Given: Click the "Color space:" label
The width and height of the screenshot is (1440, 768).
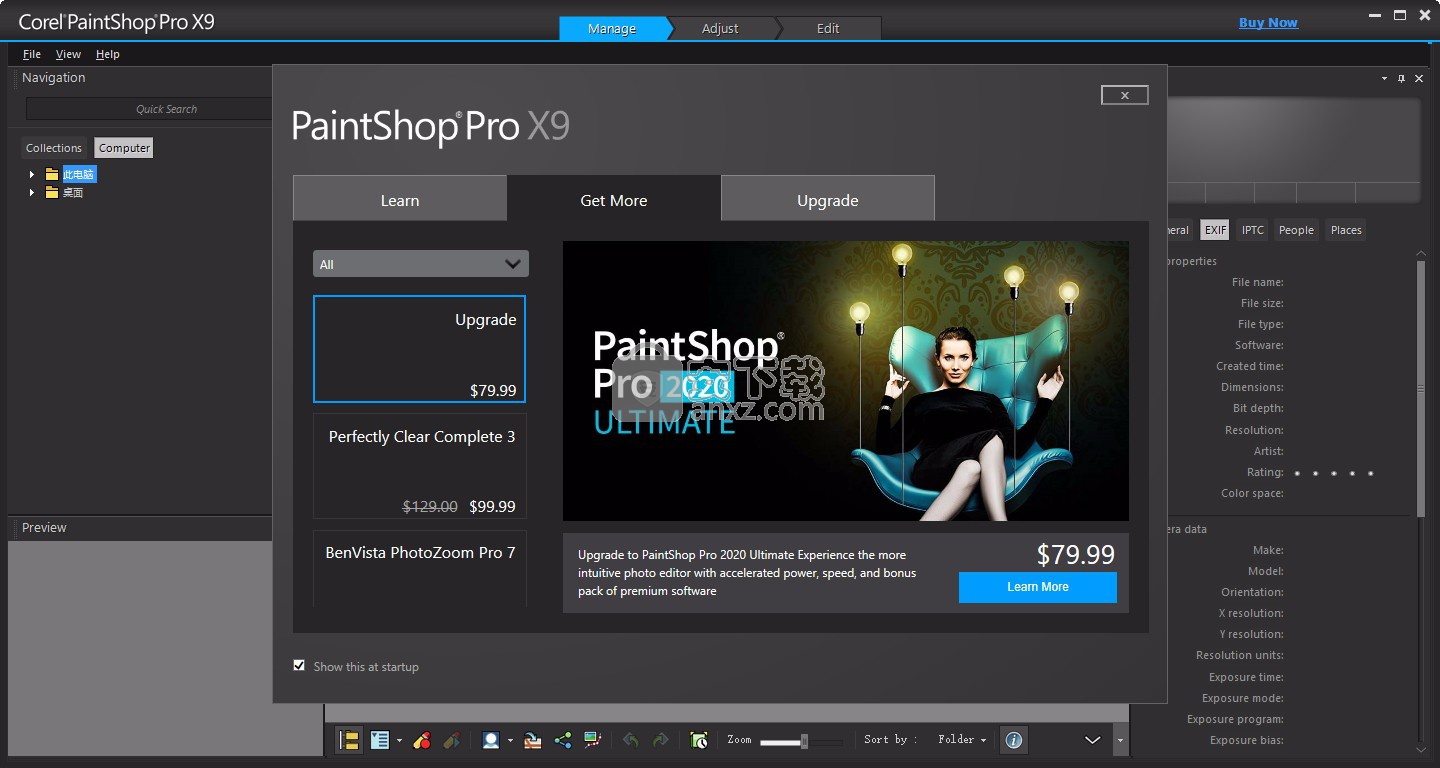Looking at the screenshot, I should [1252, 493].
